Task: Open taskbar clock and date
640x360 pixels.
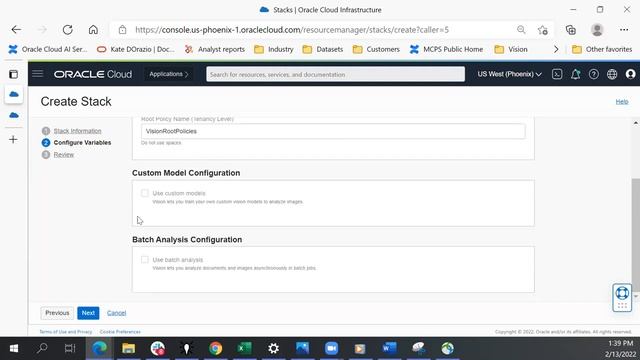Action: (x=620, y=348)
